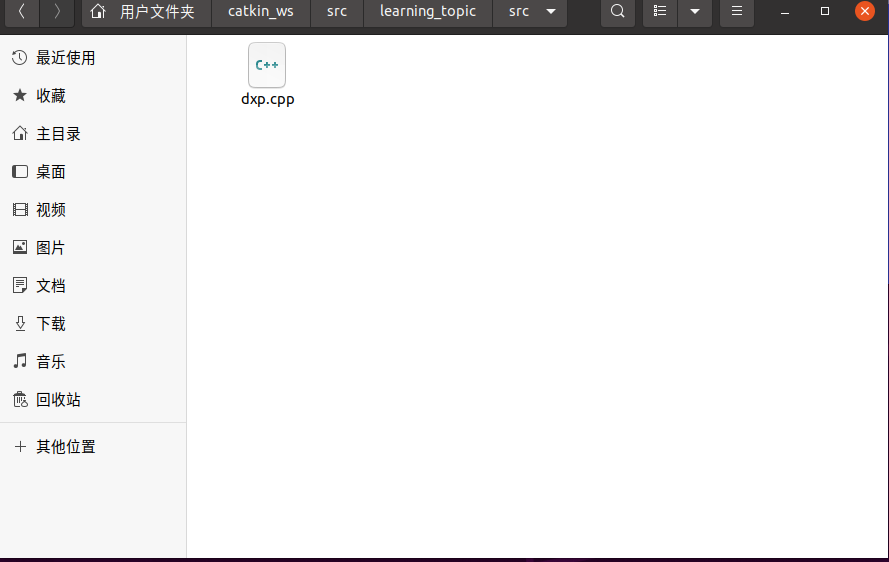889x562 pixels.
Task: Open 下载 downloads folder in the sidebar
Action: [93, 324]
